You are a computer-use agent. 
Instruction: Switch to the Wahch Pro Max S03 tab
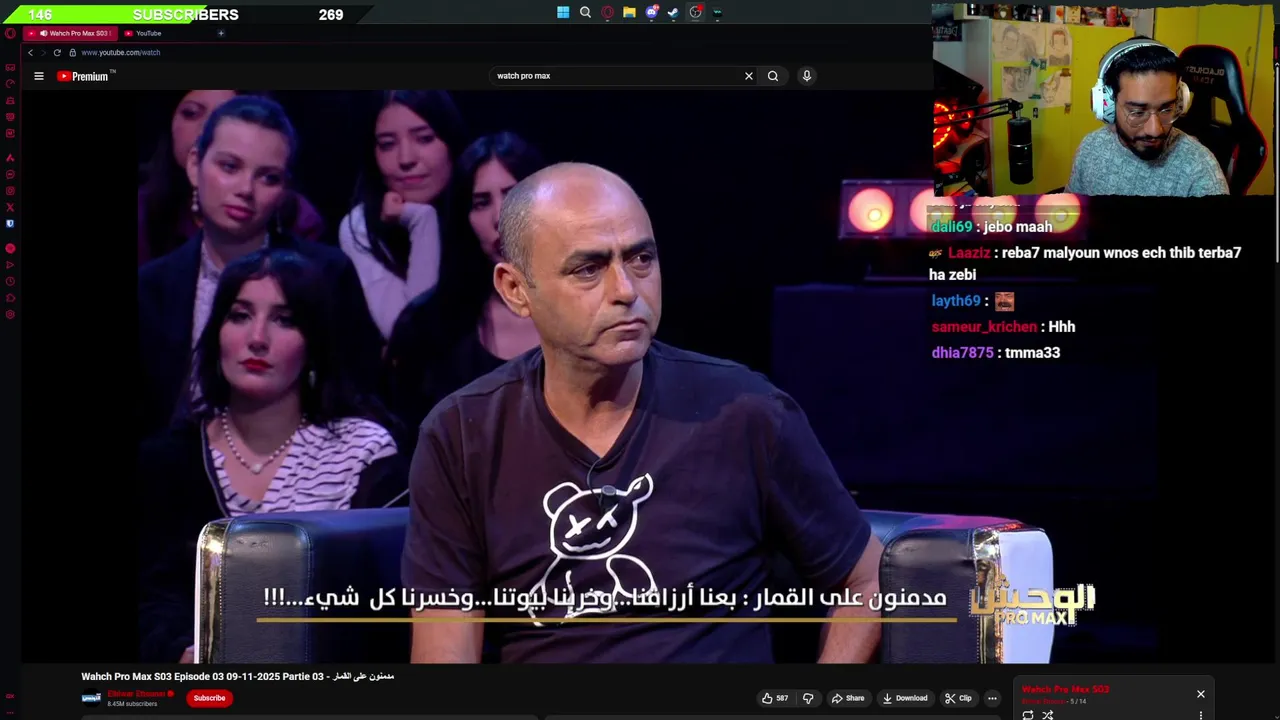tap(69, 33)
